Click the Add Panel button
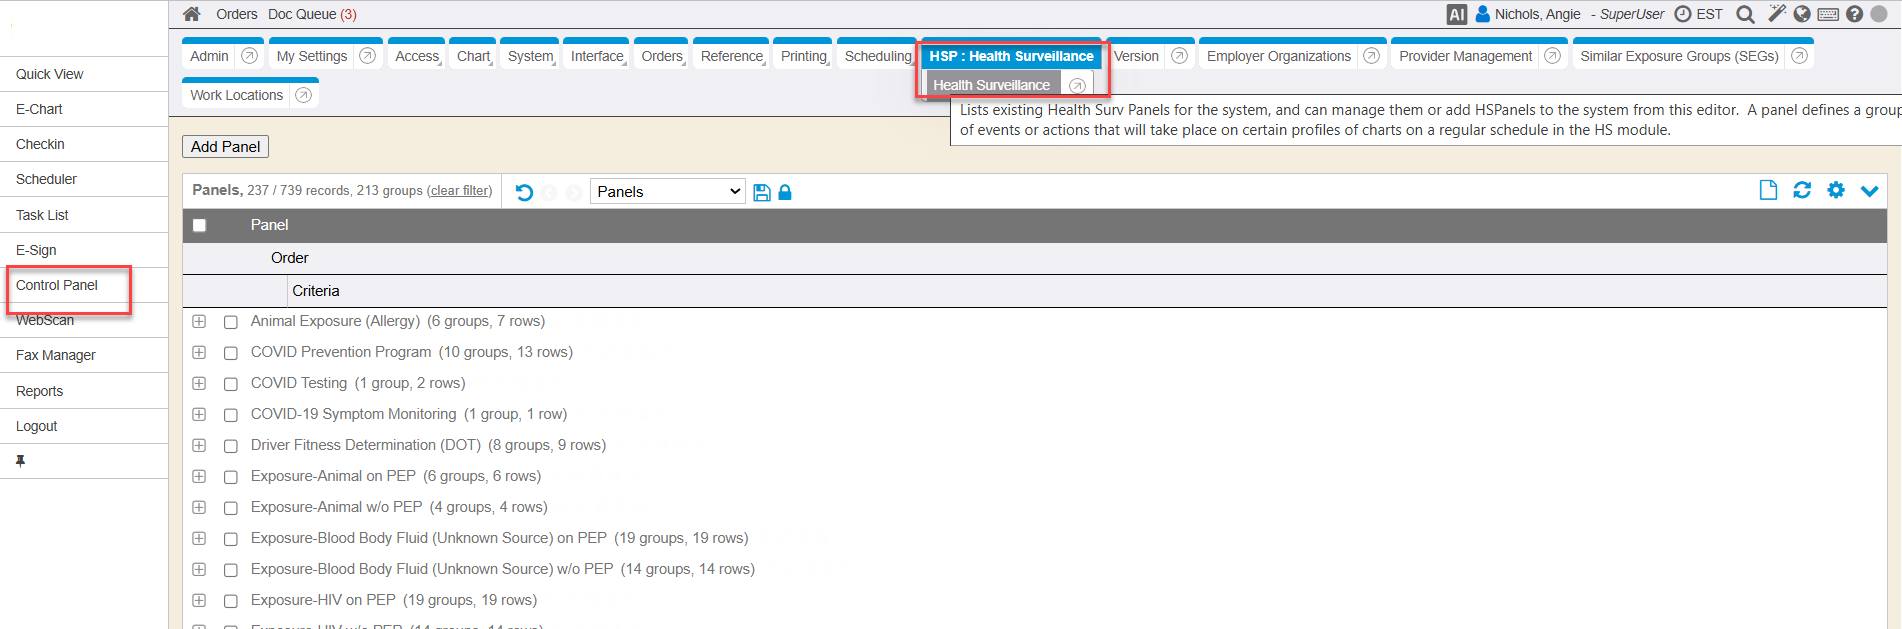This screenshot has height=629, width=1902. (225, 147)
